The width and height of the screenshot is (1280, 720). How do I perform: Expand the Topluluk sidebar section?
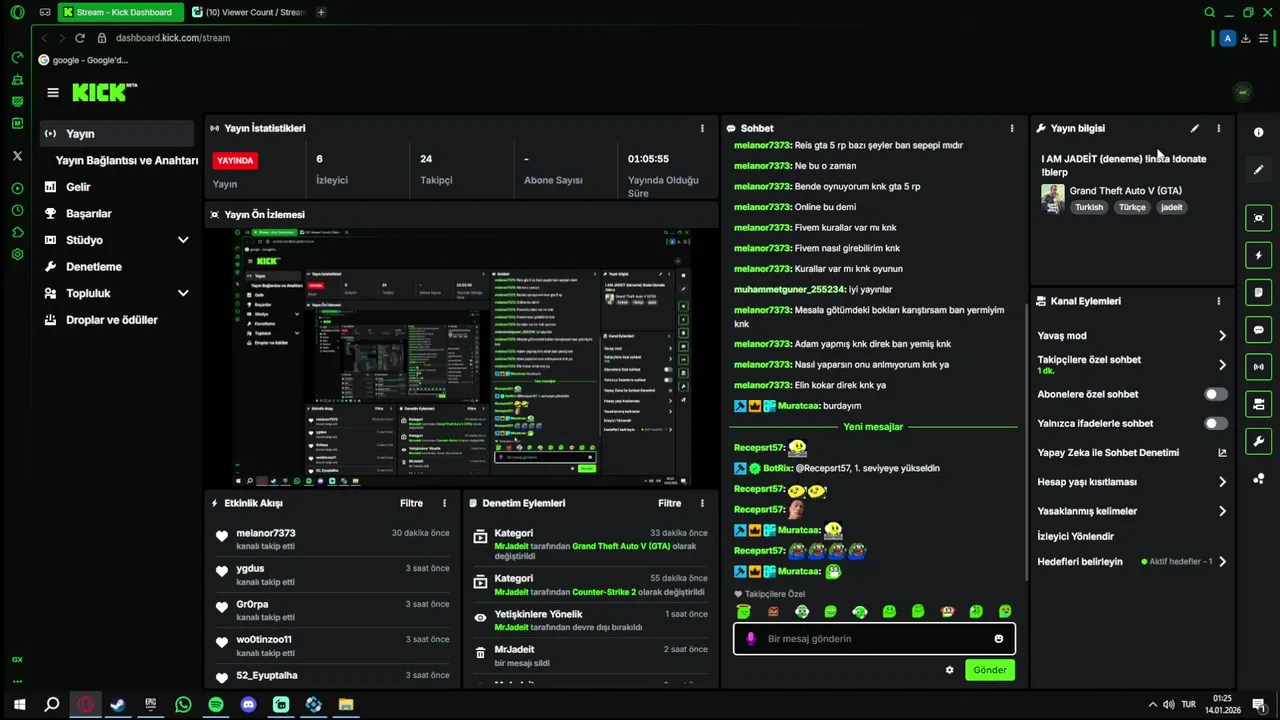tap(183, 293)
